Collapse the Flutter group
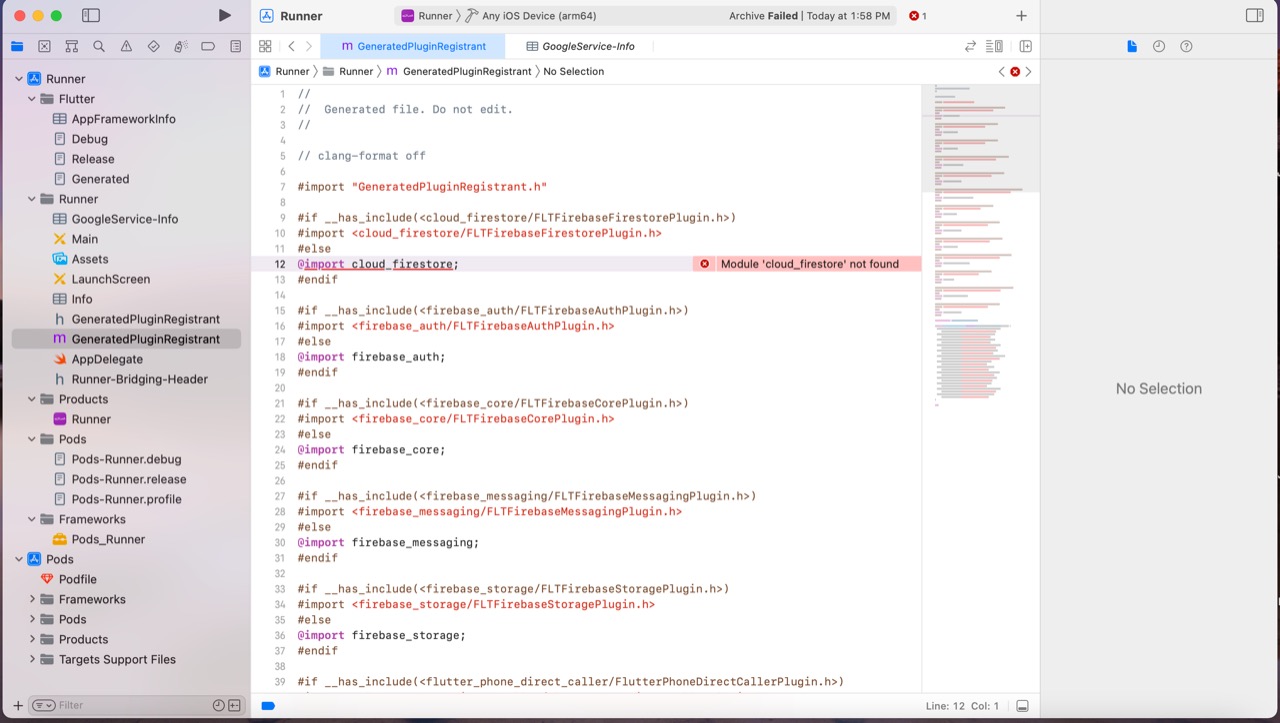This screenshot has height=723, width=1280. tap(32, 99)
